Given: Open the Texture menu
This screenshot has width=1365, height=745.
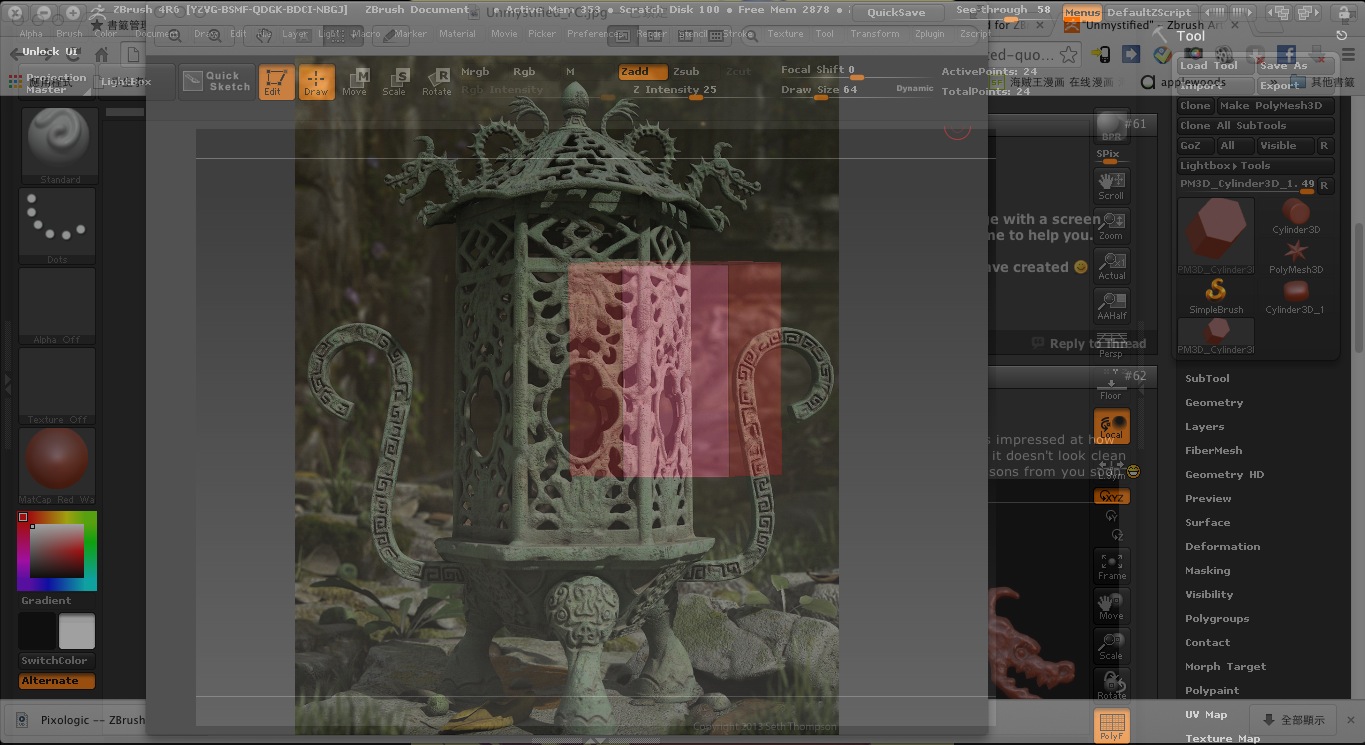Looking at the screenshot, I should [785, 34].
